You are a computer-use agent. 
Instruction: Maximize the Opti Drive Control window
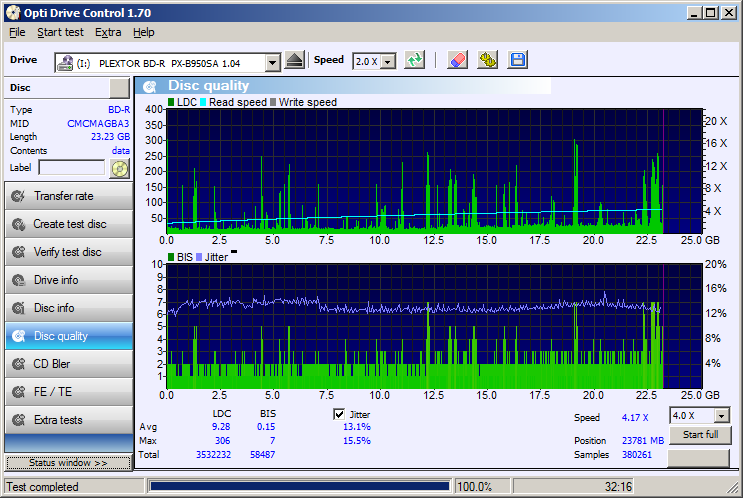(710, 13)
